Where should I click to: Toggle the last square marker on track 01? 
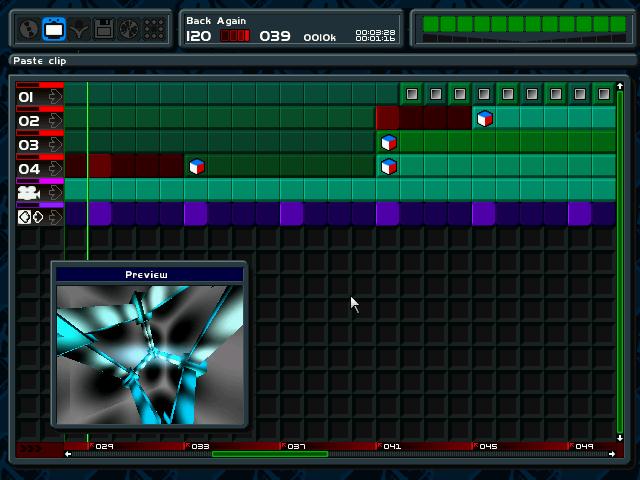click(604, 95)
